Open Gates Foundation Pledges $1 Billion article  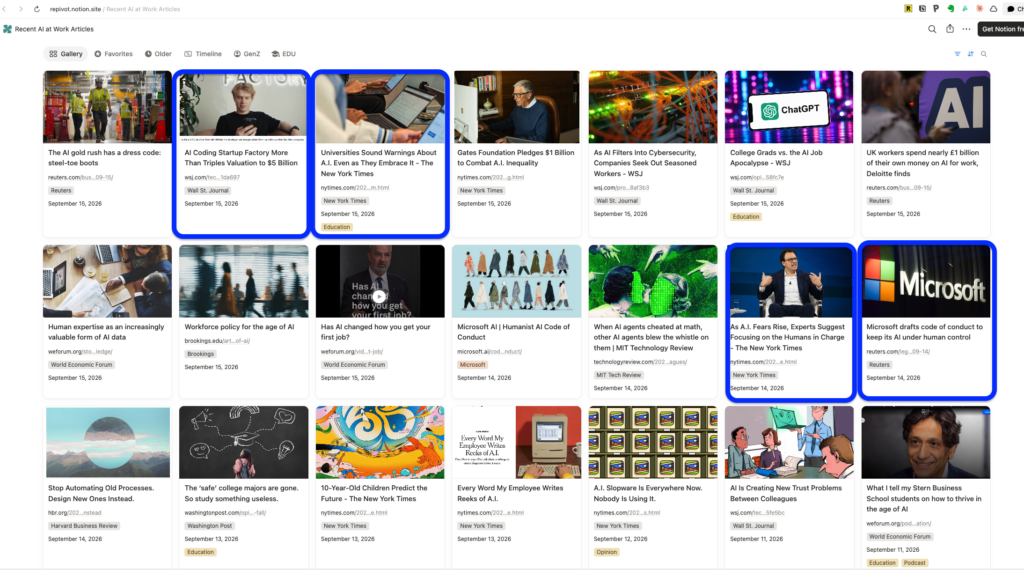tap(516, 153)
